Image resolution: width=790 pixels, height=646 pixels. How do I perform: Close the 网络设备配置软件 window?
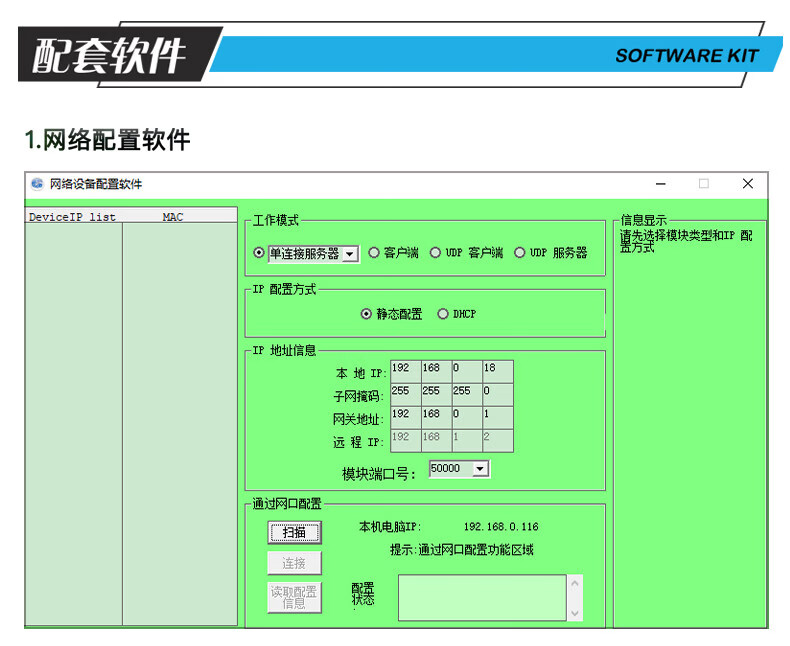click(748, 184)
